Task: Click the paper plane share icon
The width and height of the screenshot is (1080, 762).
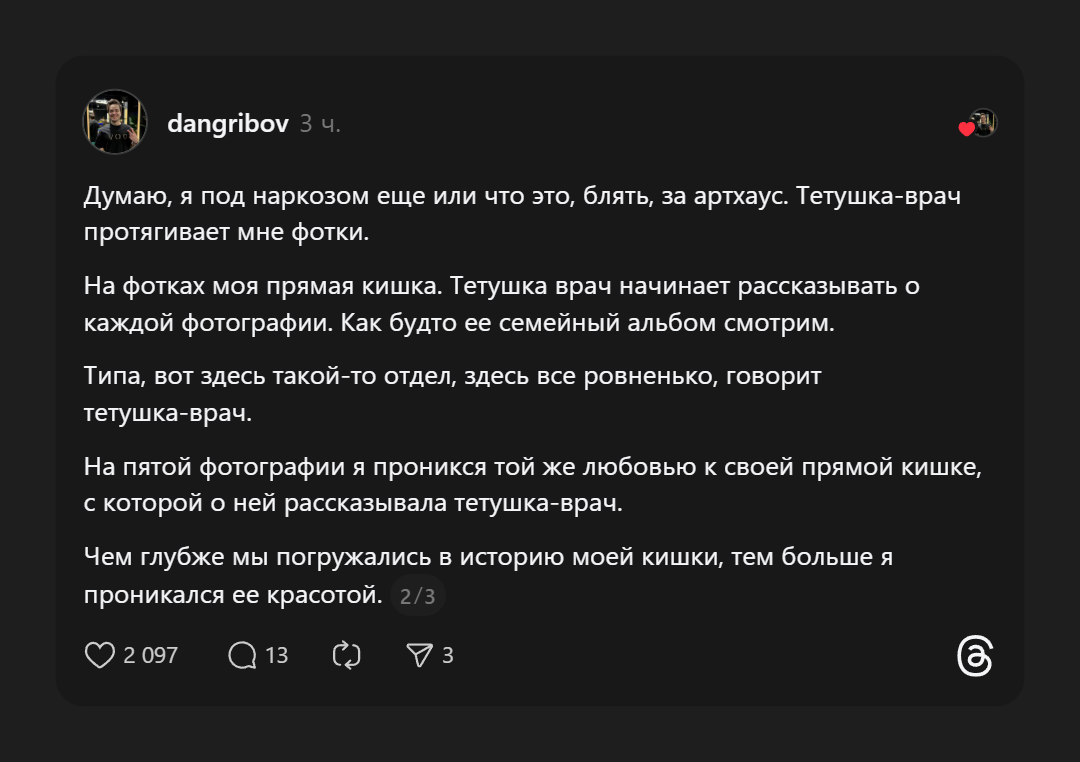Action: tap(419, 655)
